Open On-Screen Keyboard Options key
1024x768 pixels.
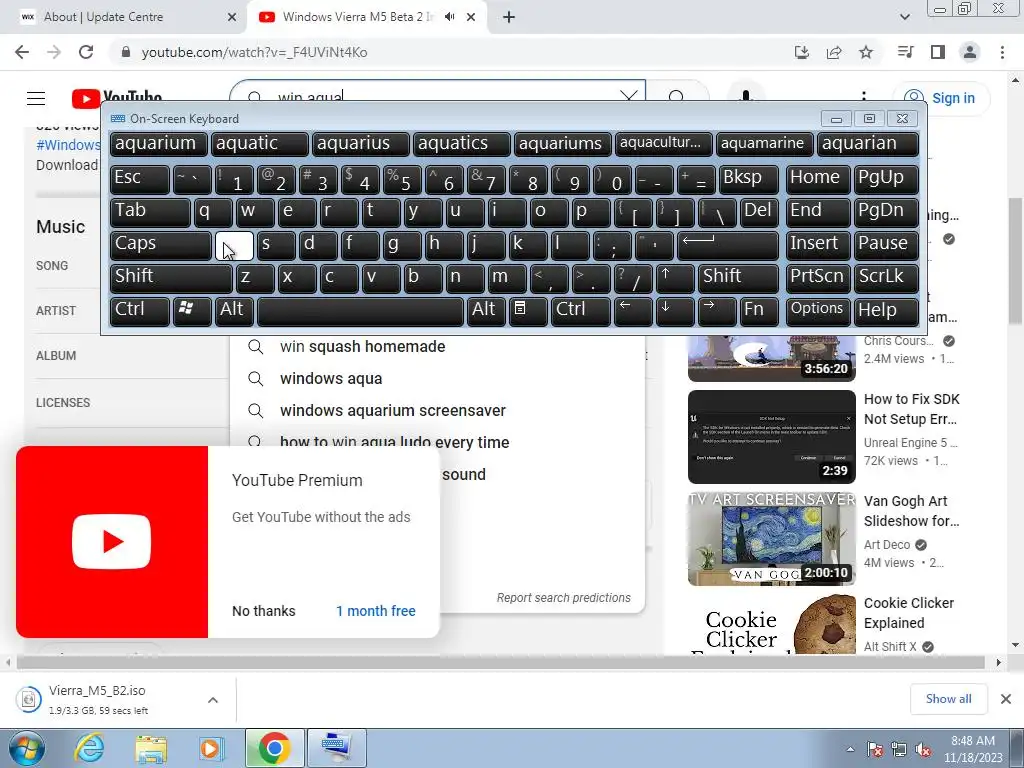[x=818, y=310]
